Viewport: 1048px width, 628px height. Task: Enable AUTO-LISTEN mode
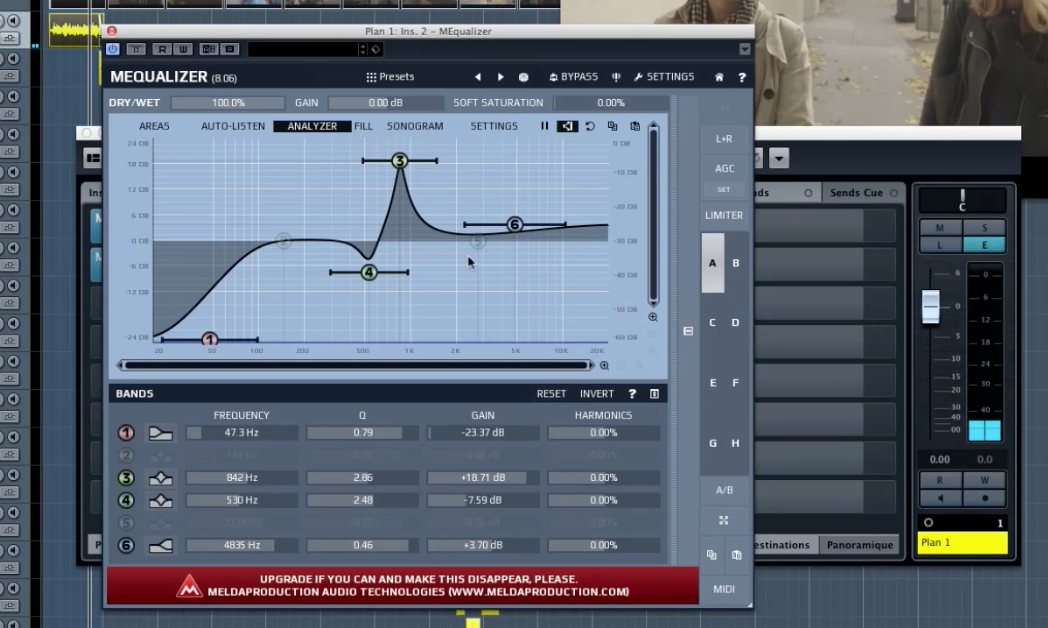(x=233, y=126)
